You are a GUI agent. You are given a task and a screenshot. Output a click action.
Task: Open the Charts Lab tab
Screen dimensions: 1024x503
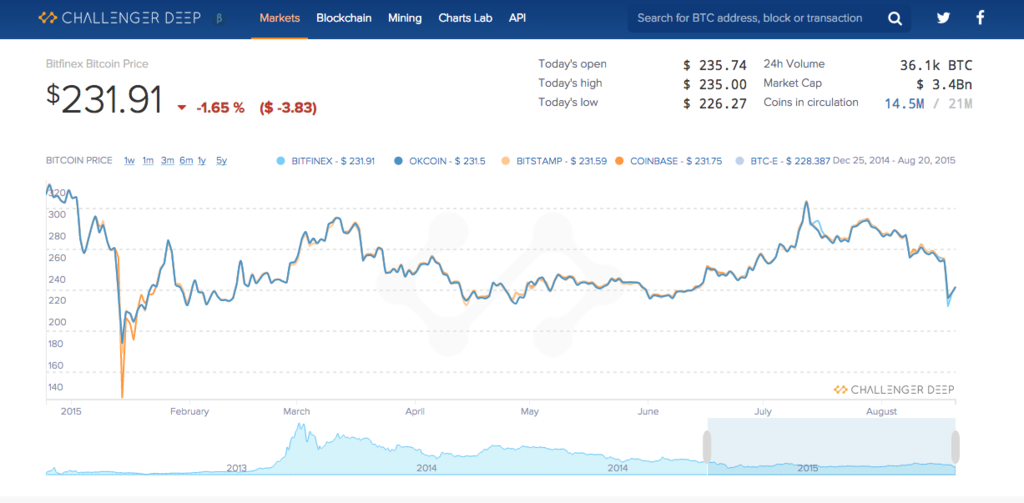[x=465, y=18]
